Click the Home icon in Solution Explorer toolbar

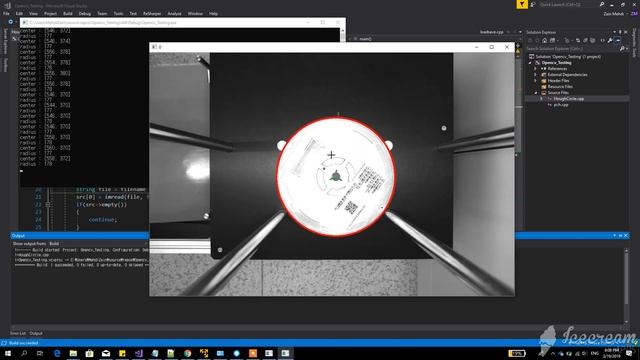tap(544, 40)
